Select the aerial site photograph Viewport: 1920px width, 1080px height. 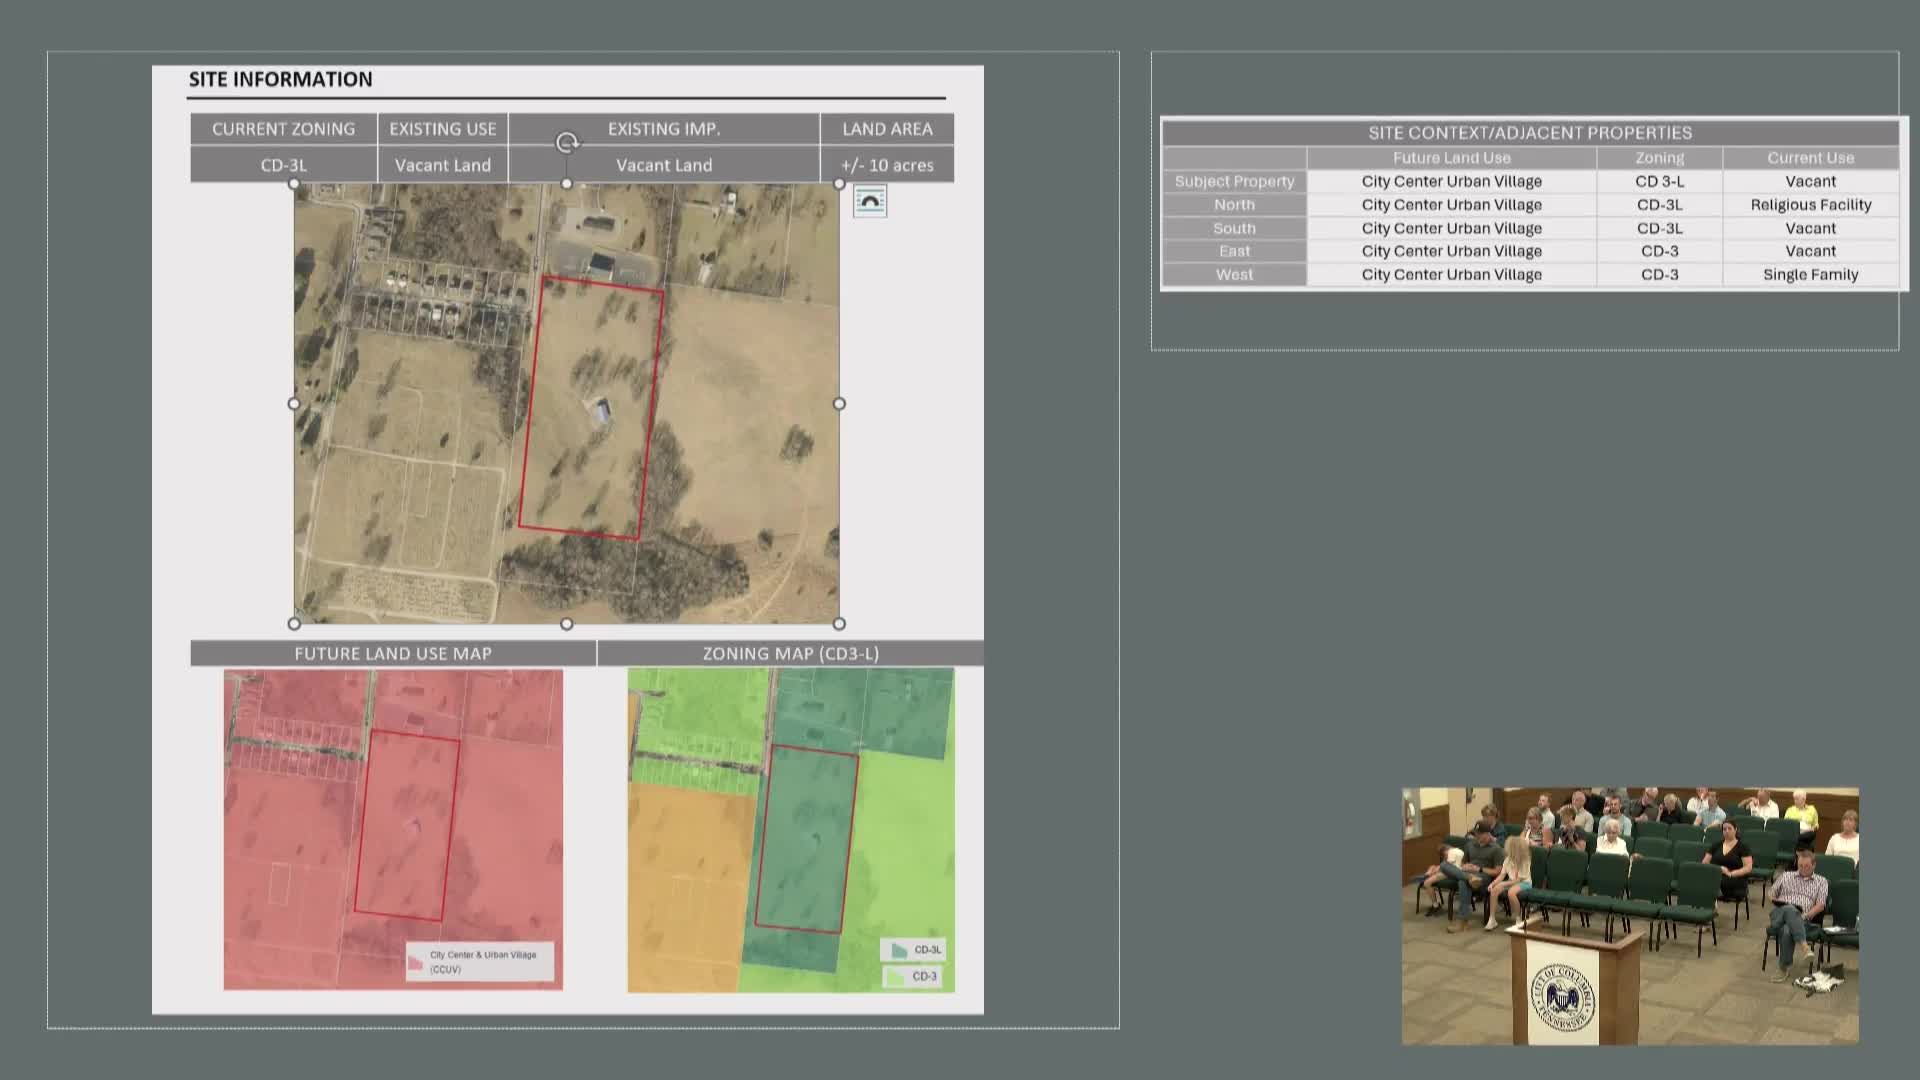pos(566,403)
